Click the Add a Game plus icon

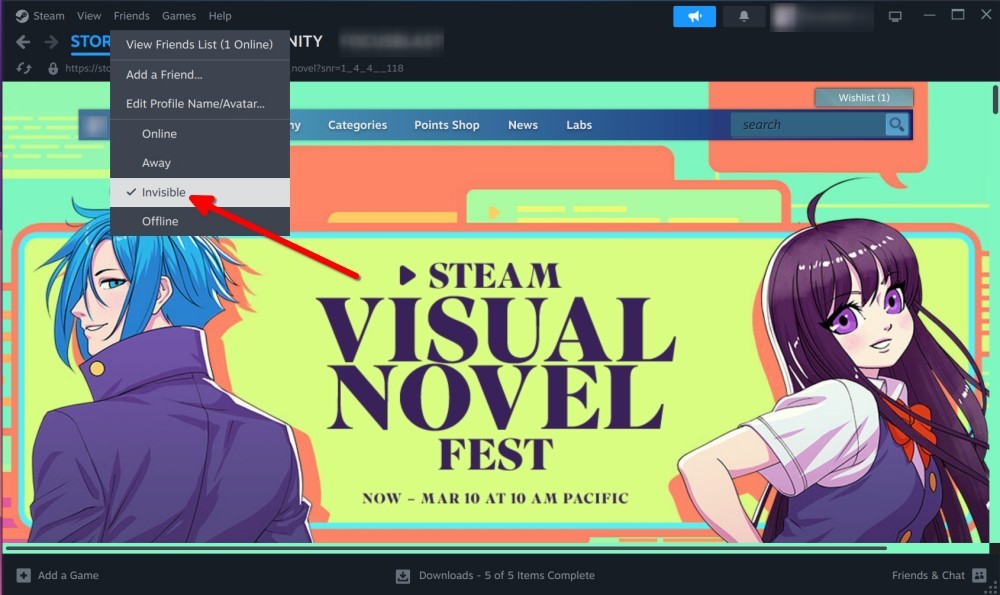coord(24,575)
